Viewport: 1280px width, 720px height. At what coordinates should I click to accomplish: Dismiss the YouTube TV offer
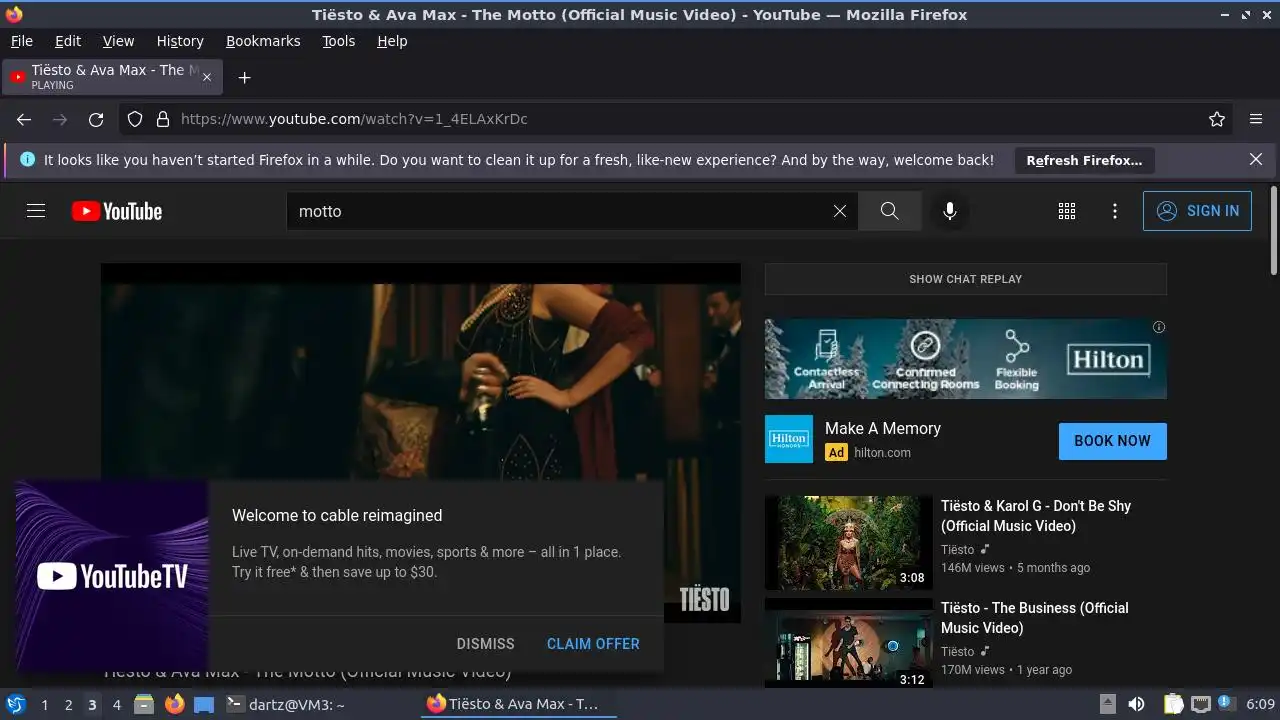click(x=485, y=644)
